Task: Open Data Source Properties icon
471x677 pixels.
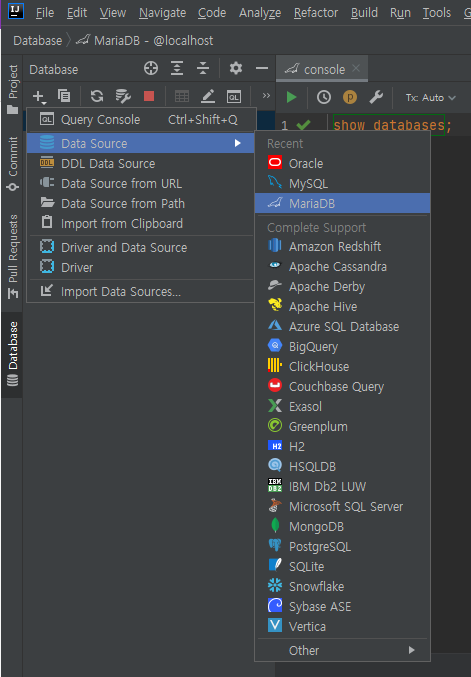Action: (x=123, y=96)
